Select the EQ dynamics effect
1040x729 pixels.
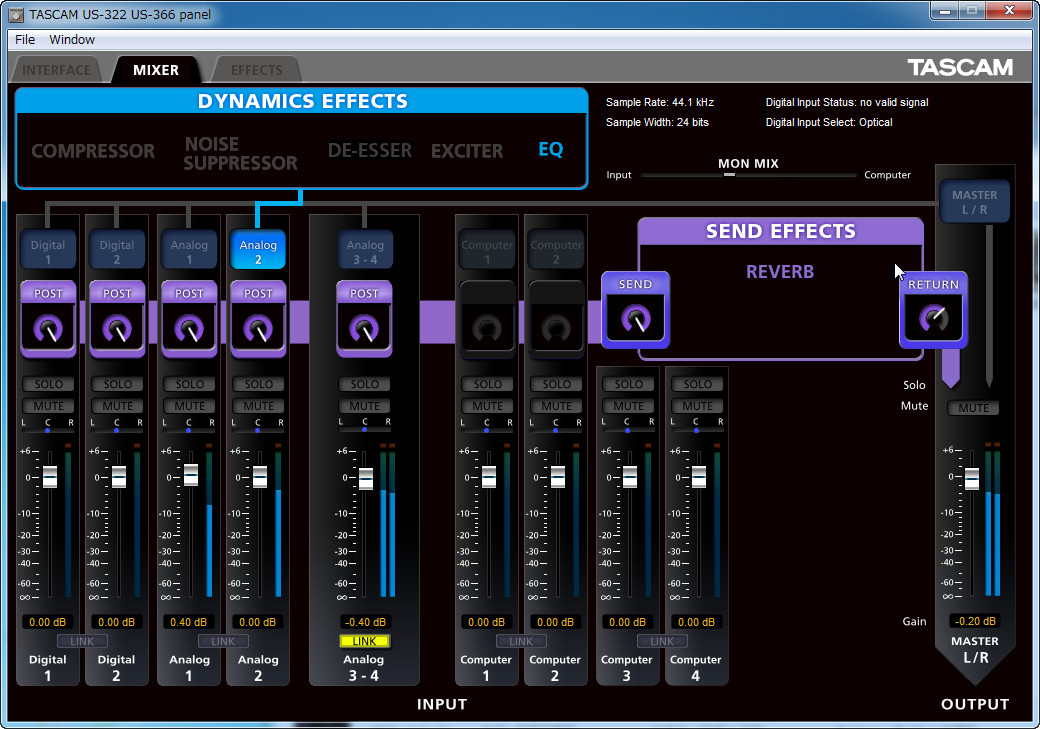pos(551,149)
